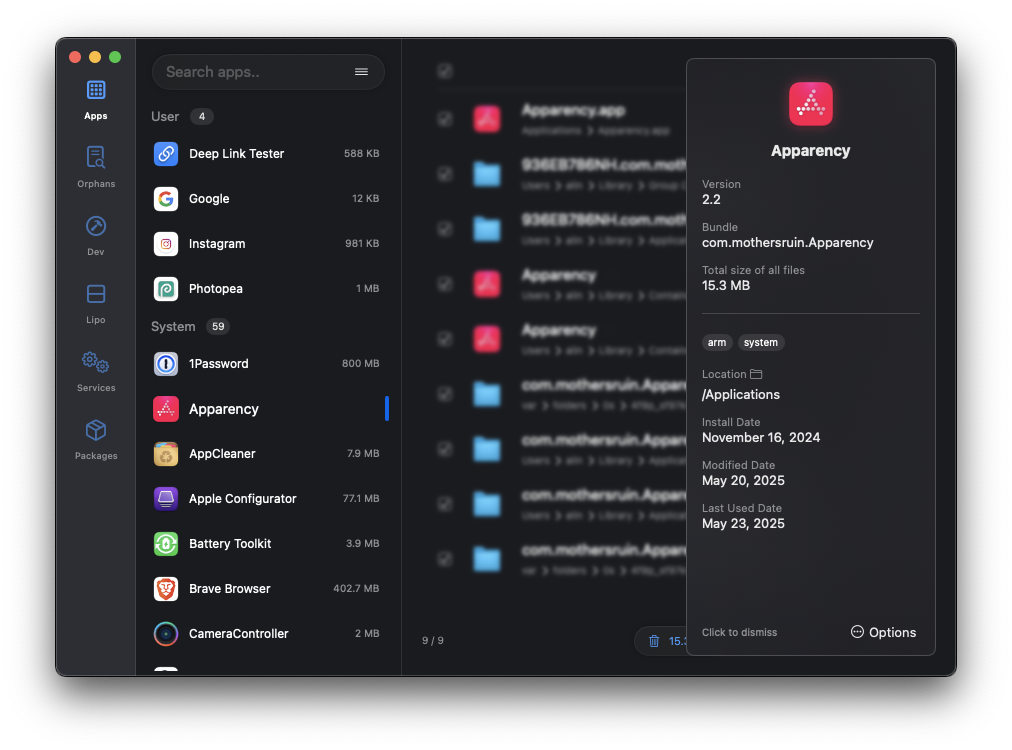Screen dimensions: 1012x750
Task: Click the arm architecture tag
Action: [x=717, y=343]
